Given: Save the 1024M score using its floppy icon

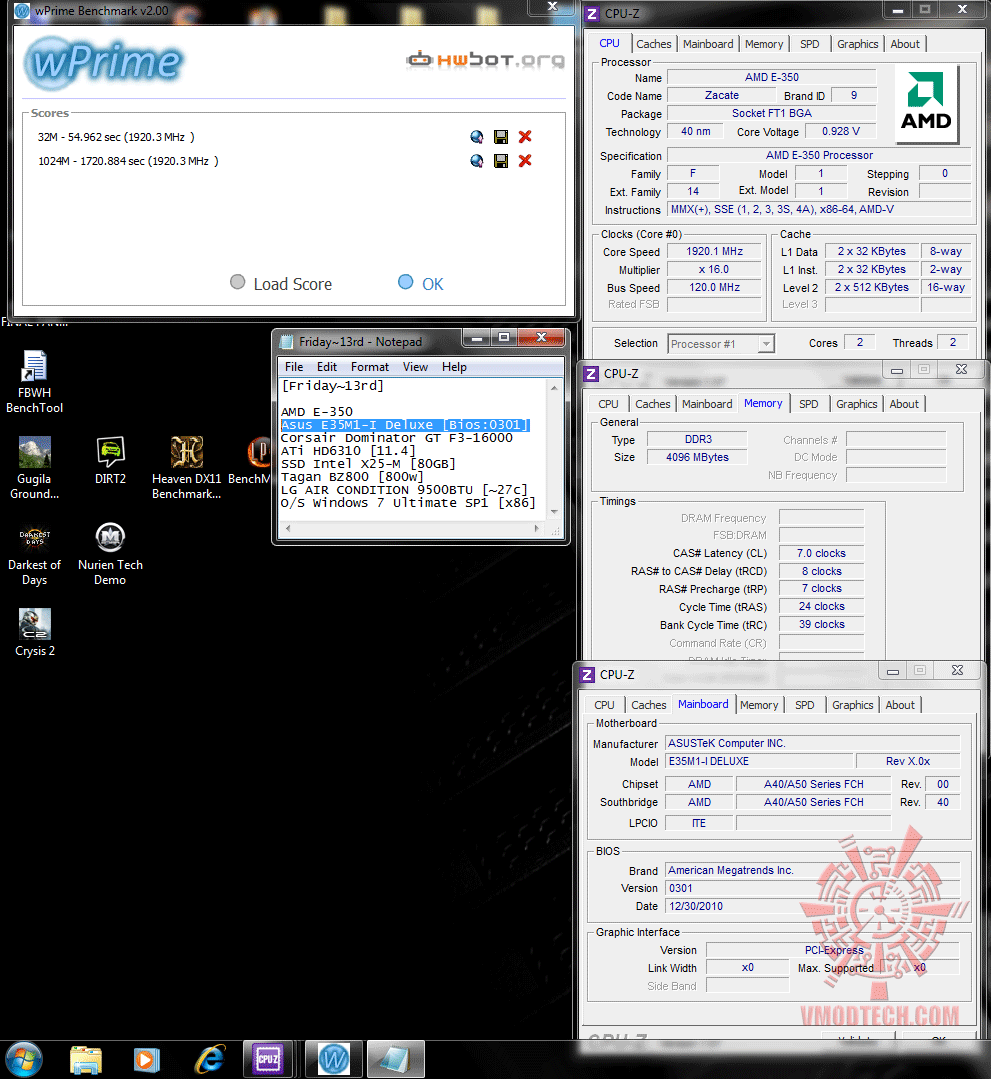Looking at the screenshot, I should click(x=501, y=161).
